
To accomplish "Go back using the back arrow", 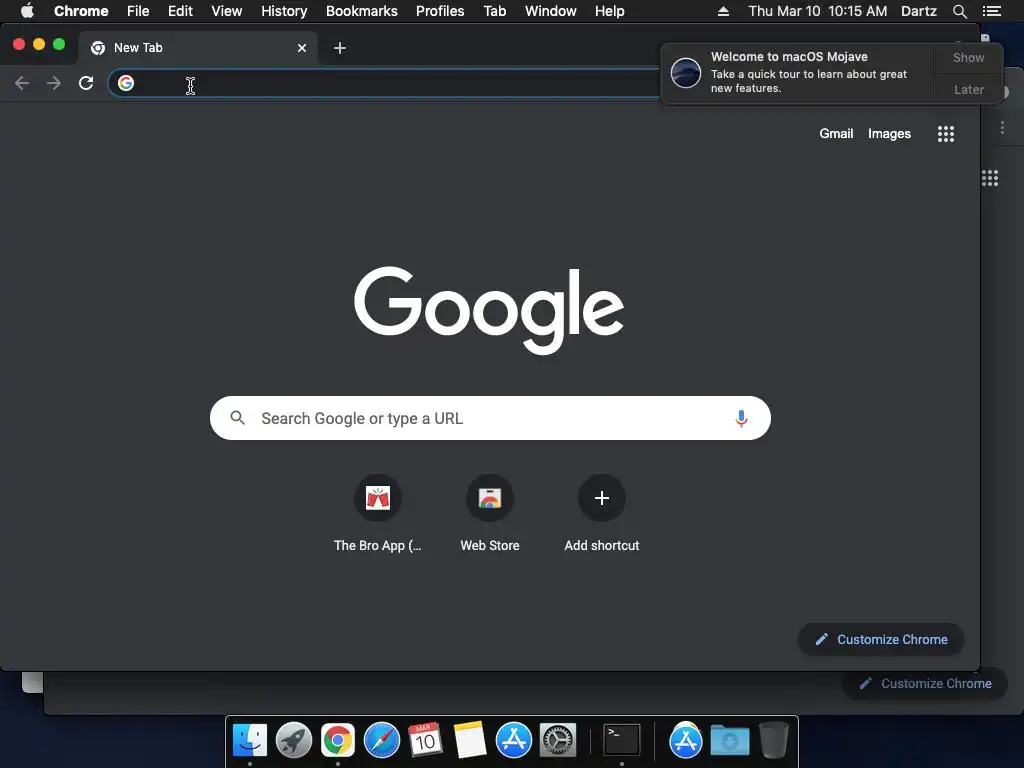I will (22, 83).
